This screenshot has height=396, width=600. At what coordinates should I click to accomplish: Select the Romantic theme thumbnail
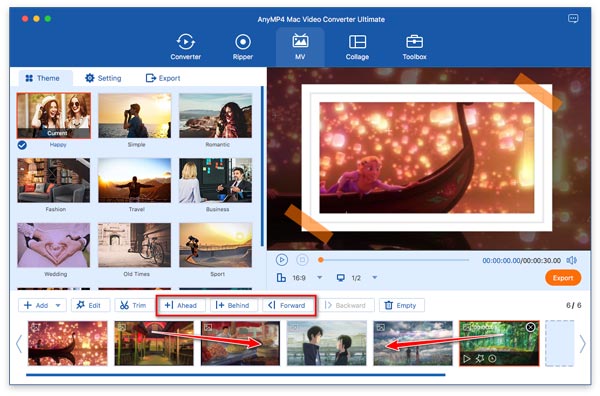pyautogui.click(x=215, y=116)
